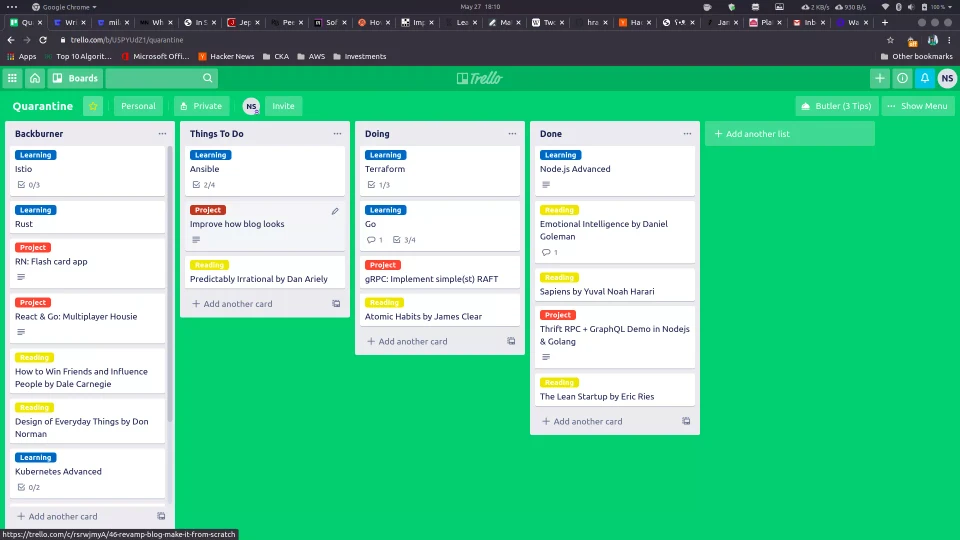960x540 pixels.
Task: Click Show Menu
Action: click(x=918, y=106)
